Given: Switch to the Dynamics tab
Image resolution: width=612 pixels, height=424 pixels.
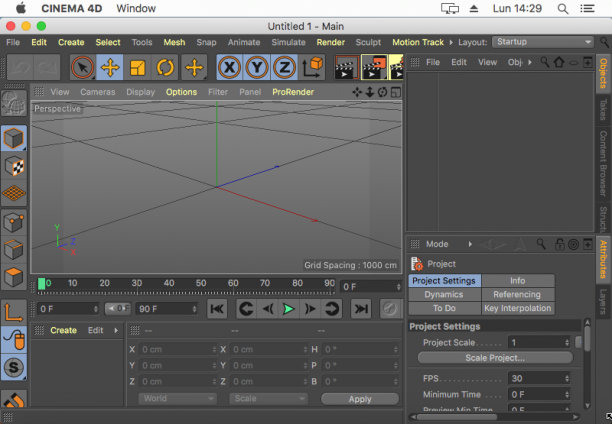Looking at the screenshot, I should tap(444, 294).
